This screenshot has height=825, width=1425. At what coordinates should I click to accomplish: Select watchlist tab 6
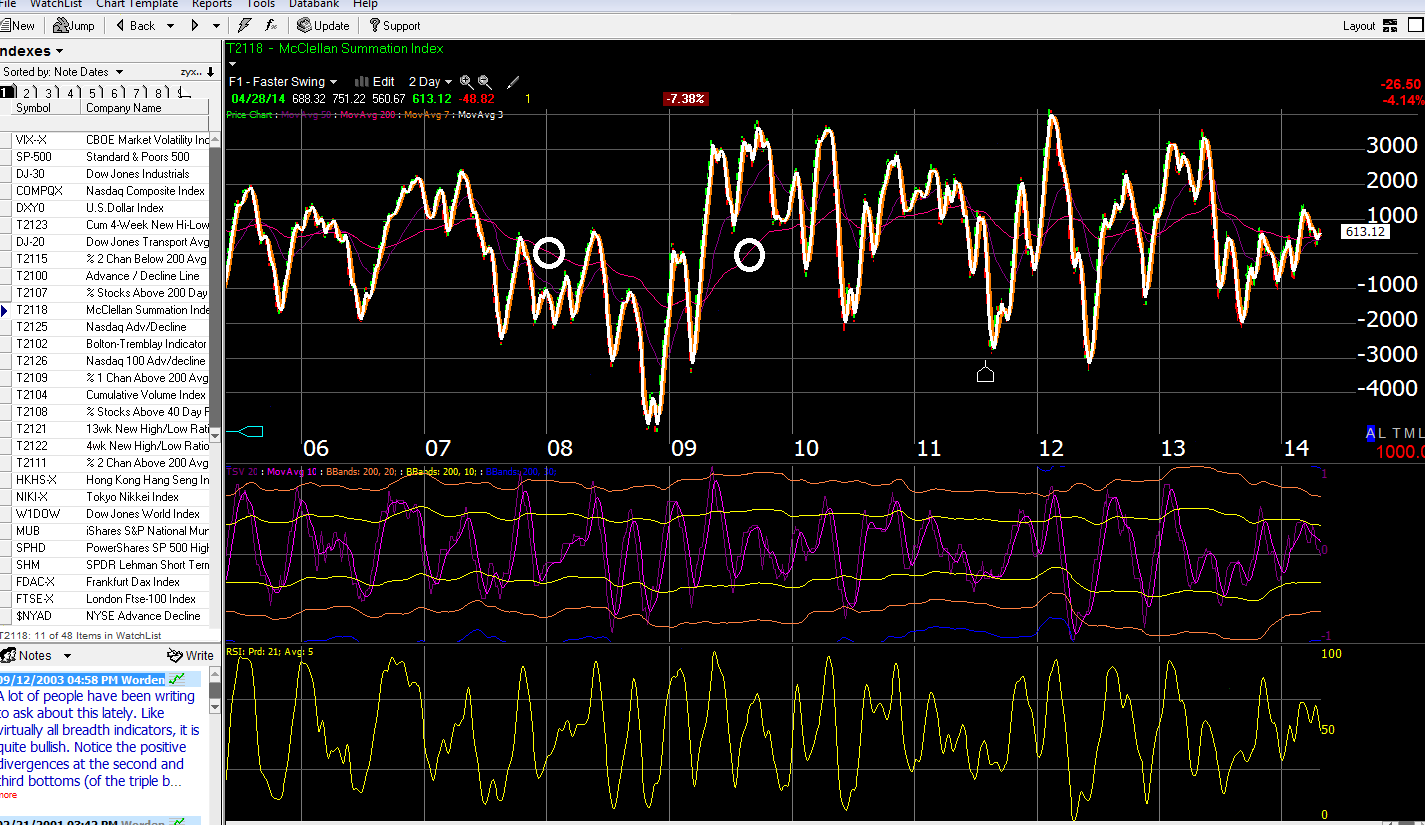[114, 93]
